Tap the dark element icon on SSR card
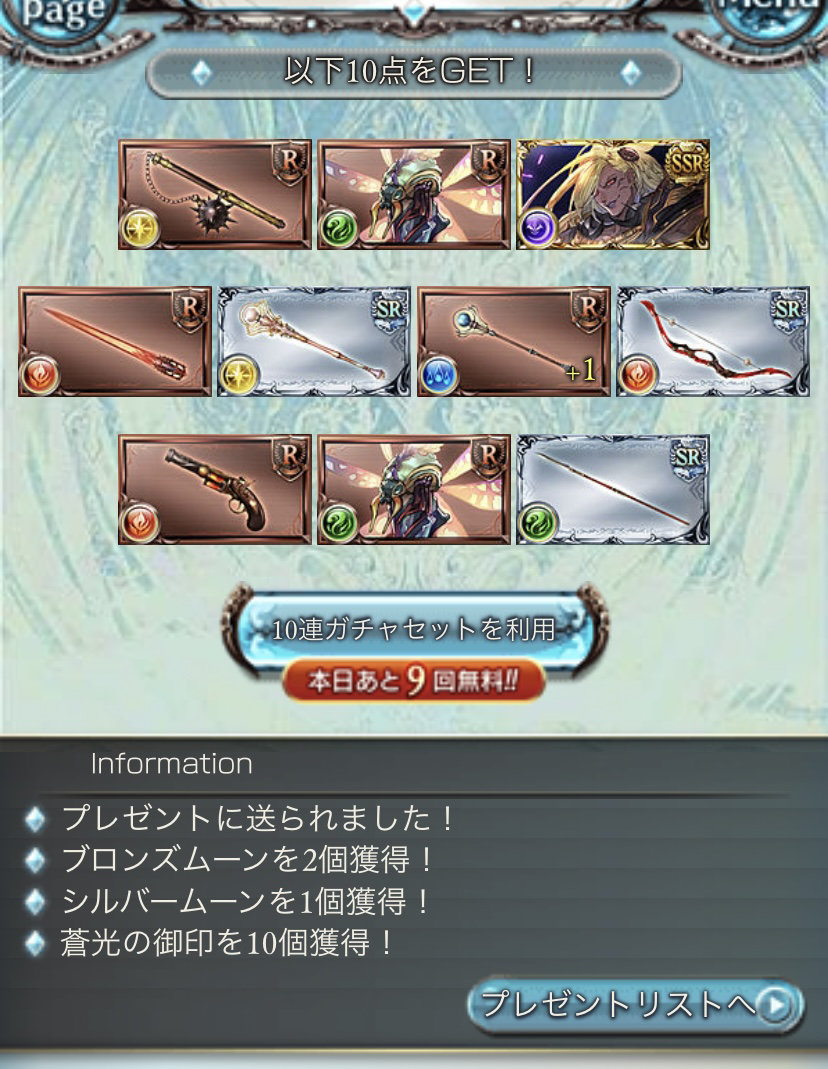The height and width of the screenshot is (1069, 828). 538,228
